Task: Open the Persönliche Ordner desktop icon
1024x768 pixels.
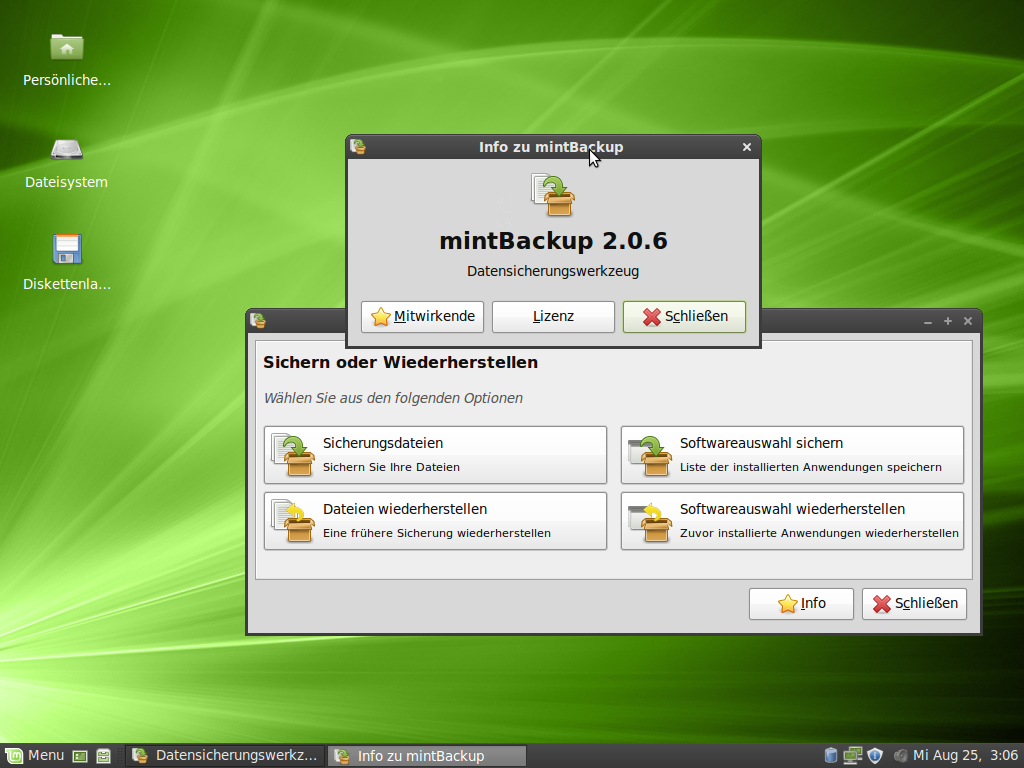Action: tap(66, 47)
